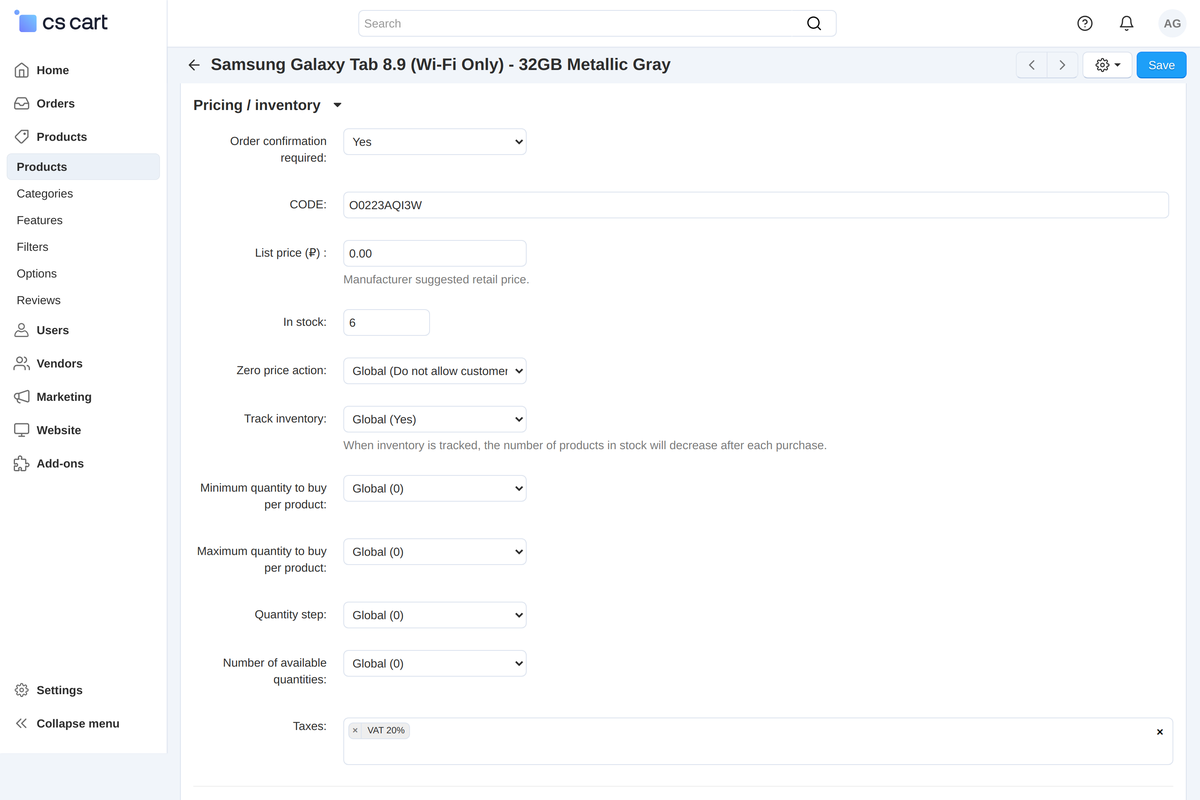Image resolution: width=1200 pixels, height=800 pixels.
Task: Click 'Manufacturer suggested retail price.' hint text
Action: point(436,280)
